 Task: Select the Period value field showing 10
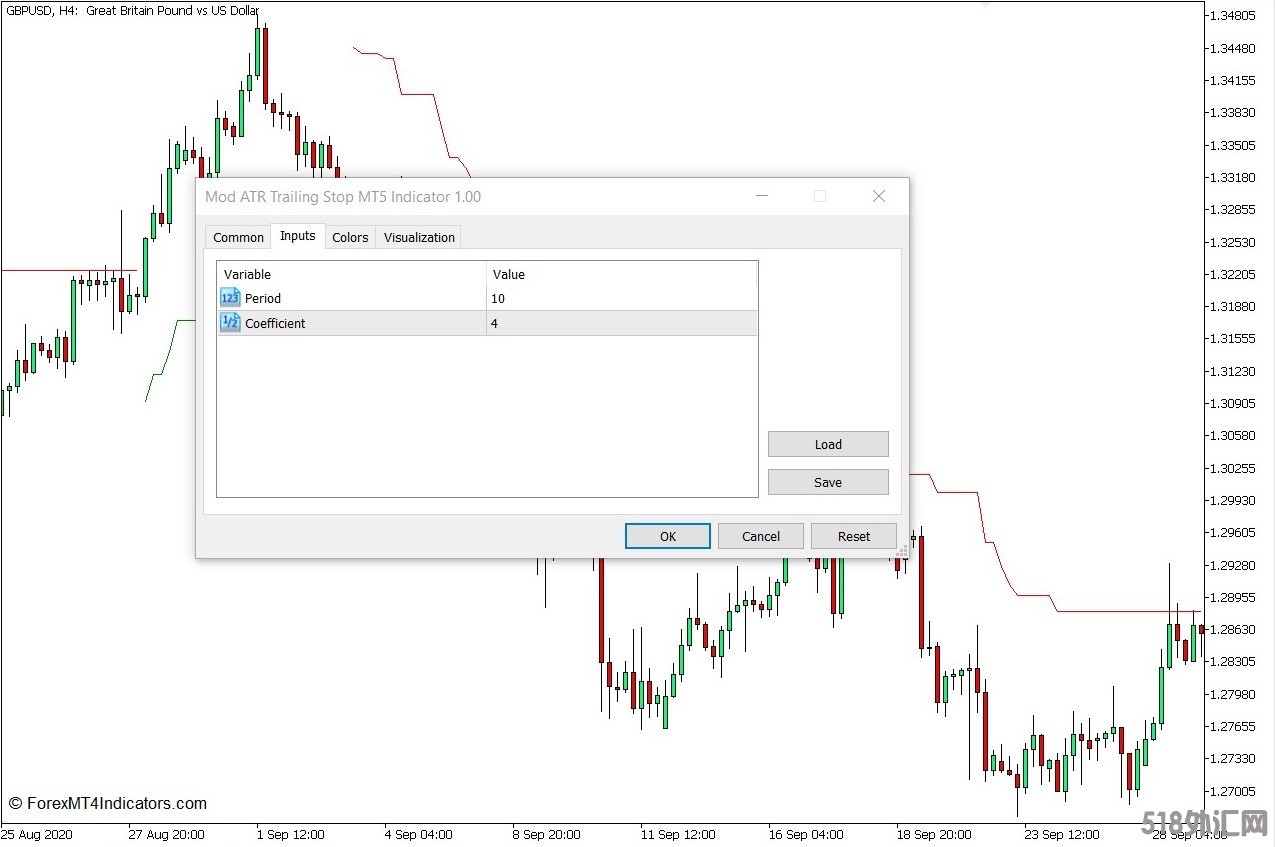coord(620,298)
